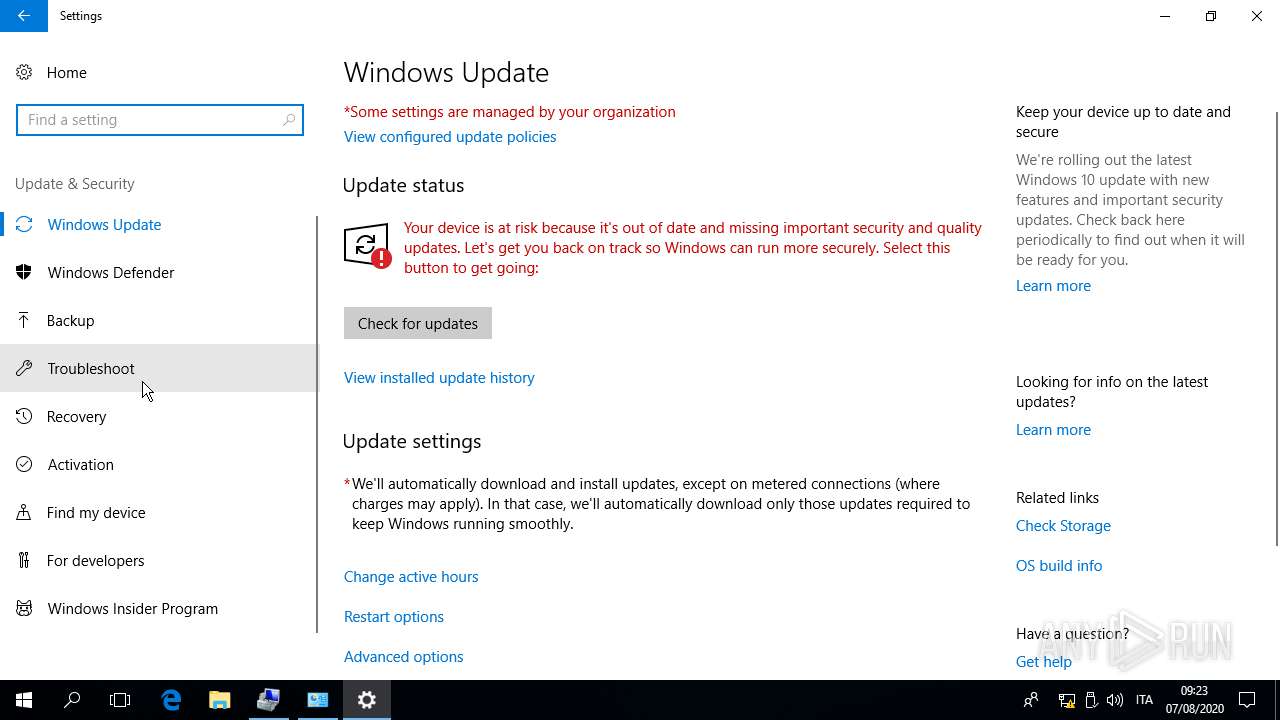Viewport: 1280px width, 720px height.
Task: Open View installed update history
Action: (439, 378)
